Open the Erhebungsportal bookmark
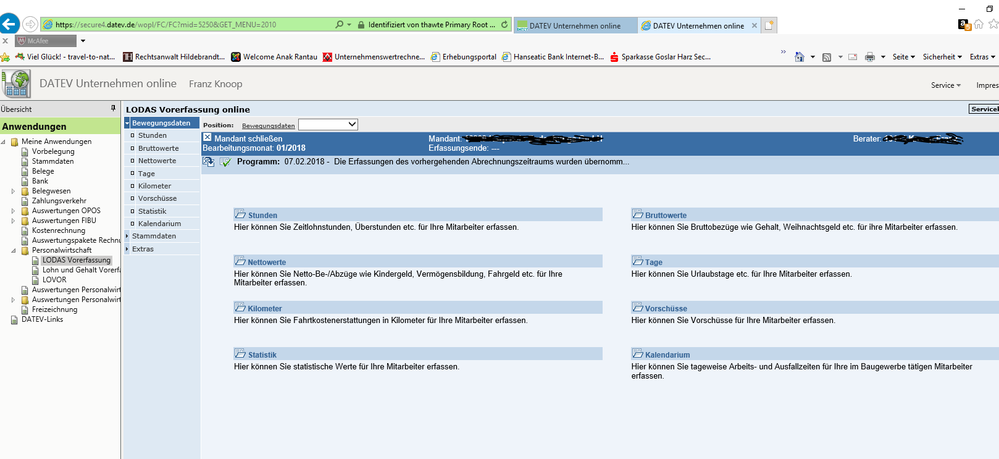 (x=464, y=57)
